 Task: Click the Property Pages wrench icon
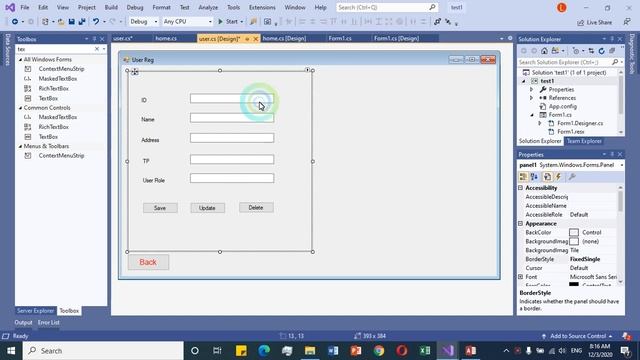point(572,177)
